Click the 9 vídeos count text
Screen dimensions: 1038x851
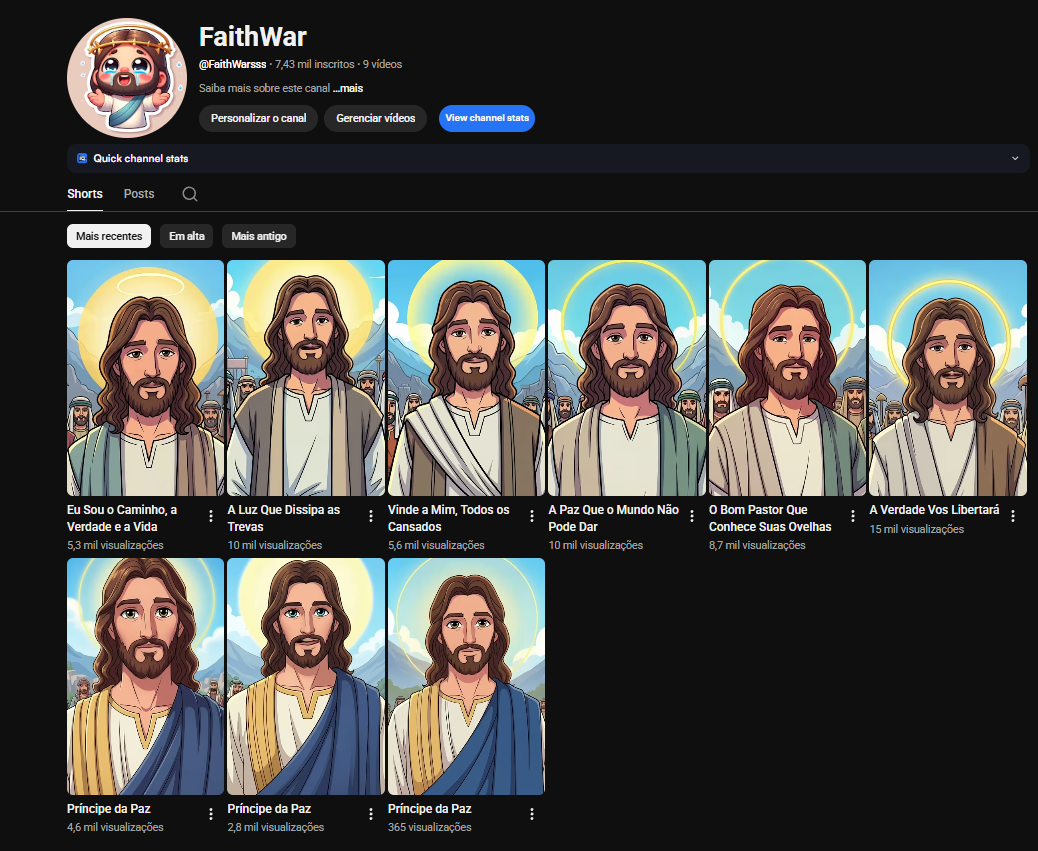point(383,64)
